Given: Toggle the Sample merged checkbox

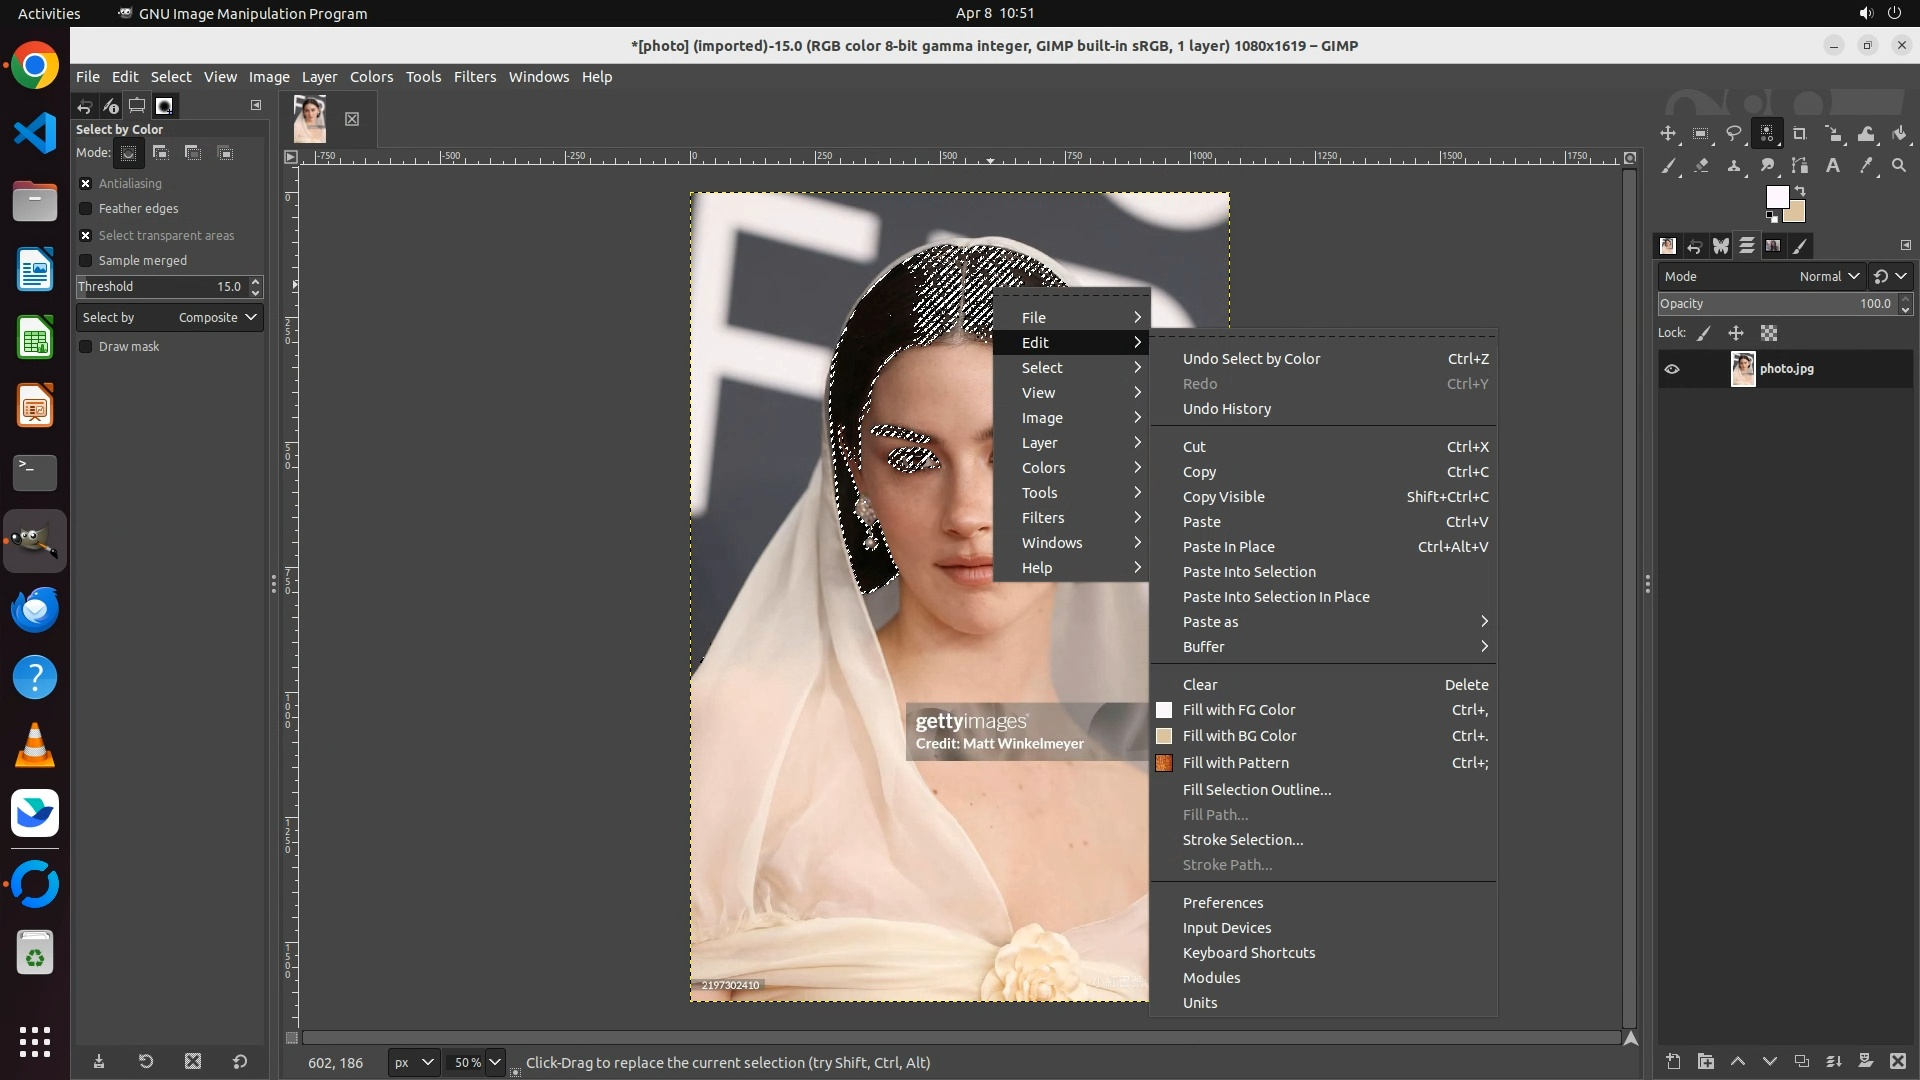Looking at the screenshot, I should point(86,261).
